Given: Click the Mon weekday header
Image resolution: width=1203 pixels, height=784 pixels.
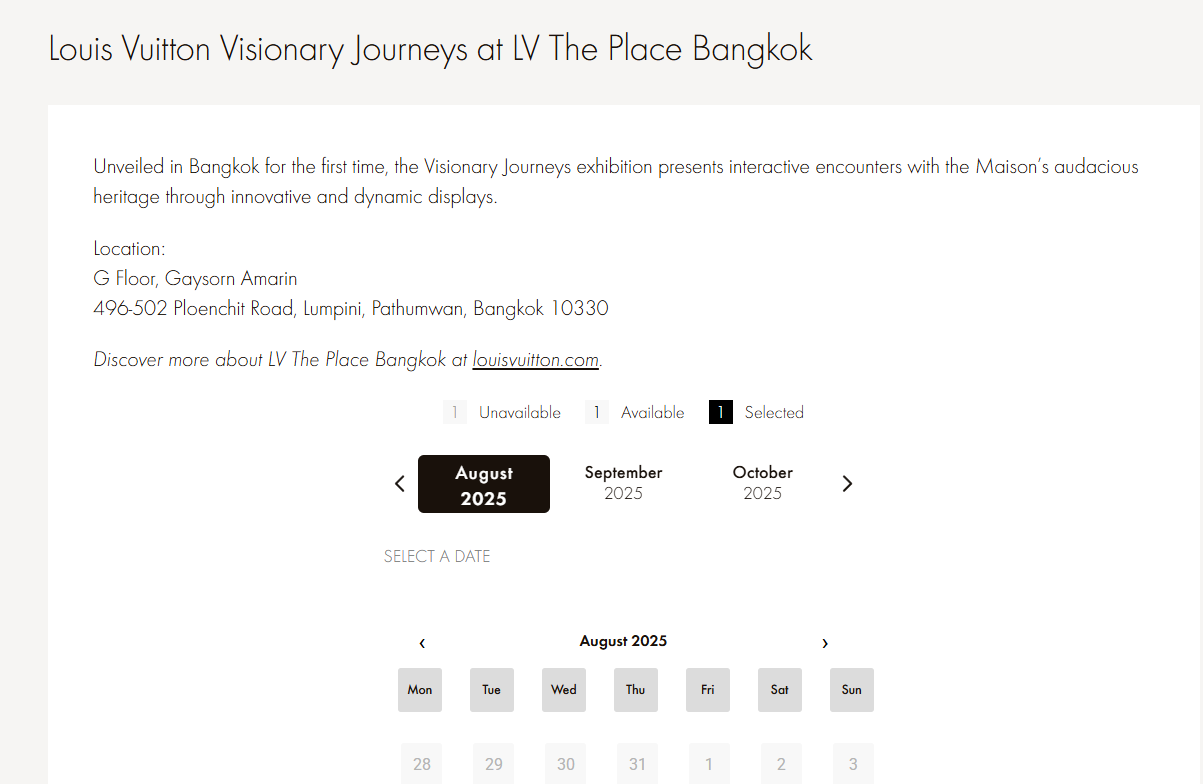Looking at the screenshot, I should (420, 690).
